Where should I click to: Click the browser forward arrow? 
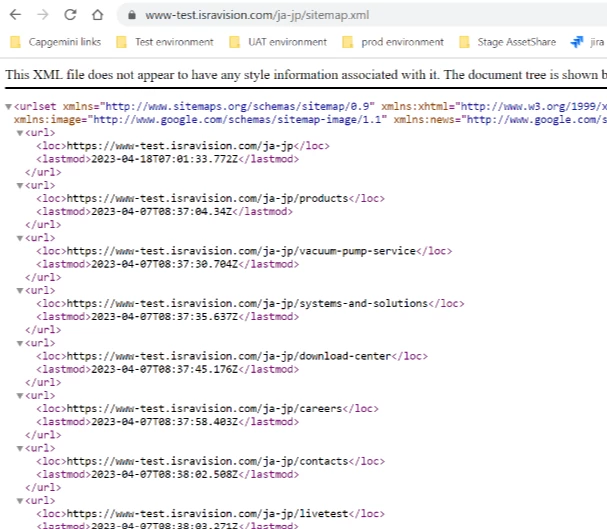(43, 15)
